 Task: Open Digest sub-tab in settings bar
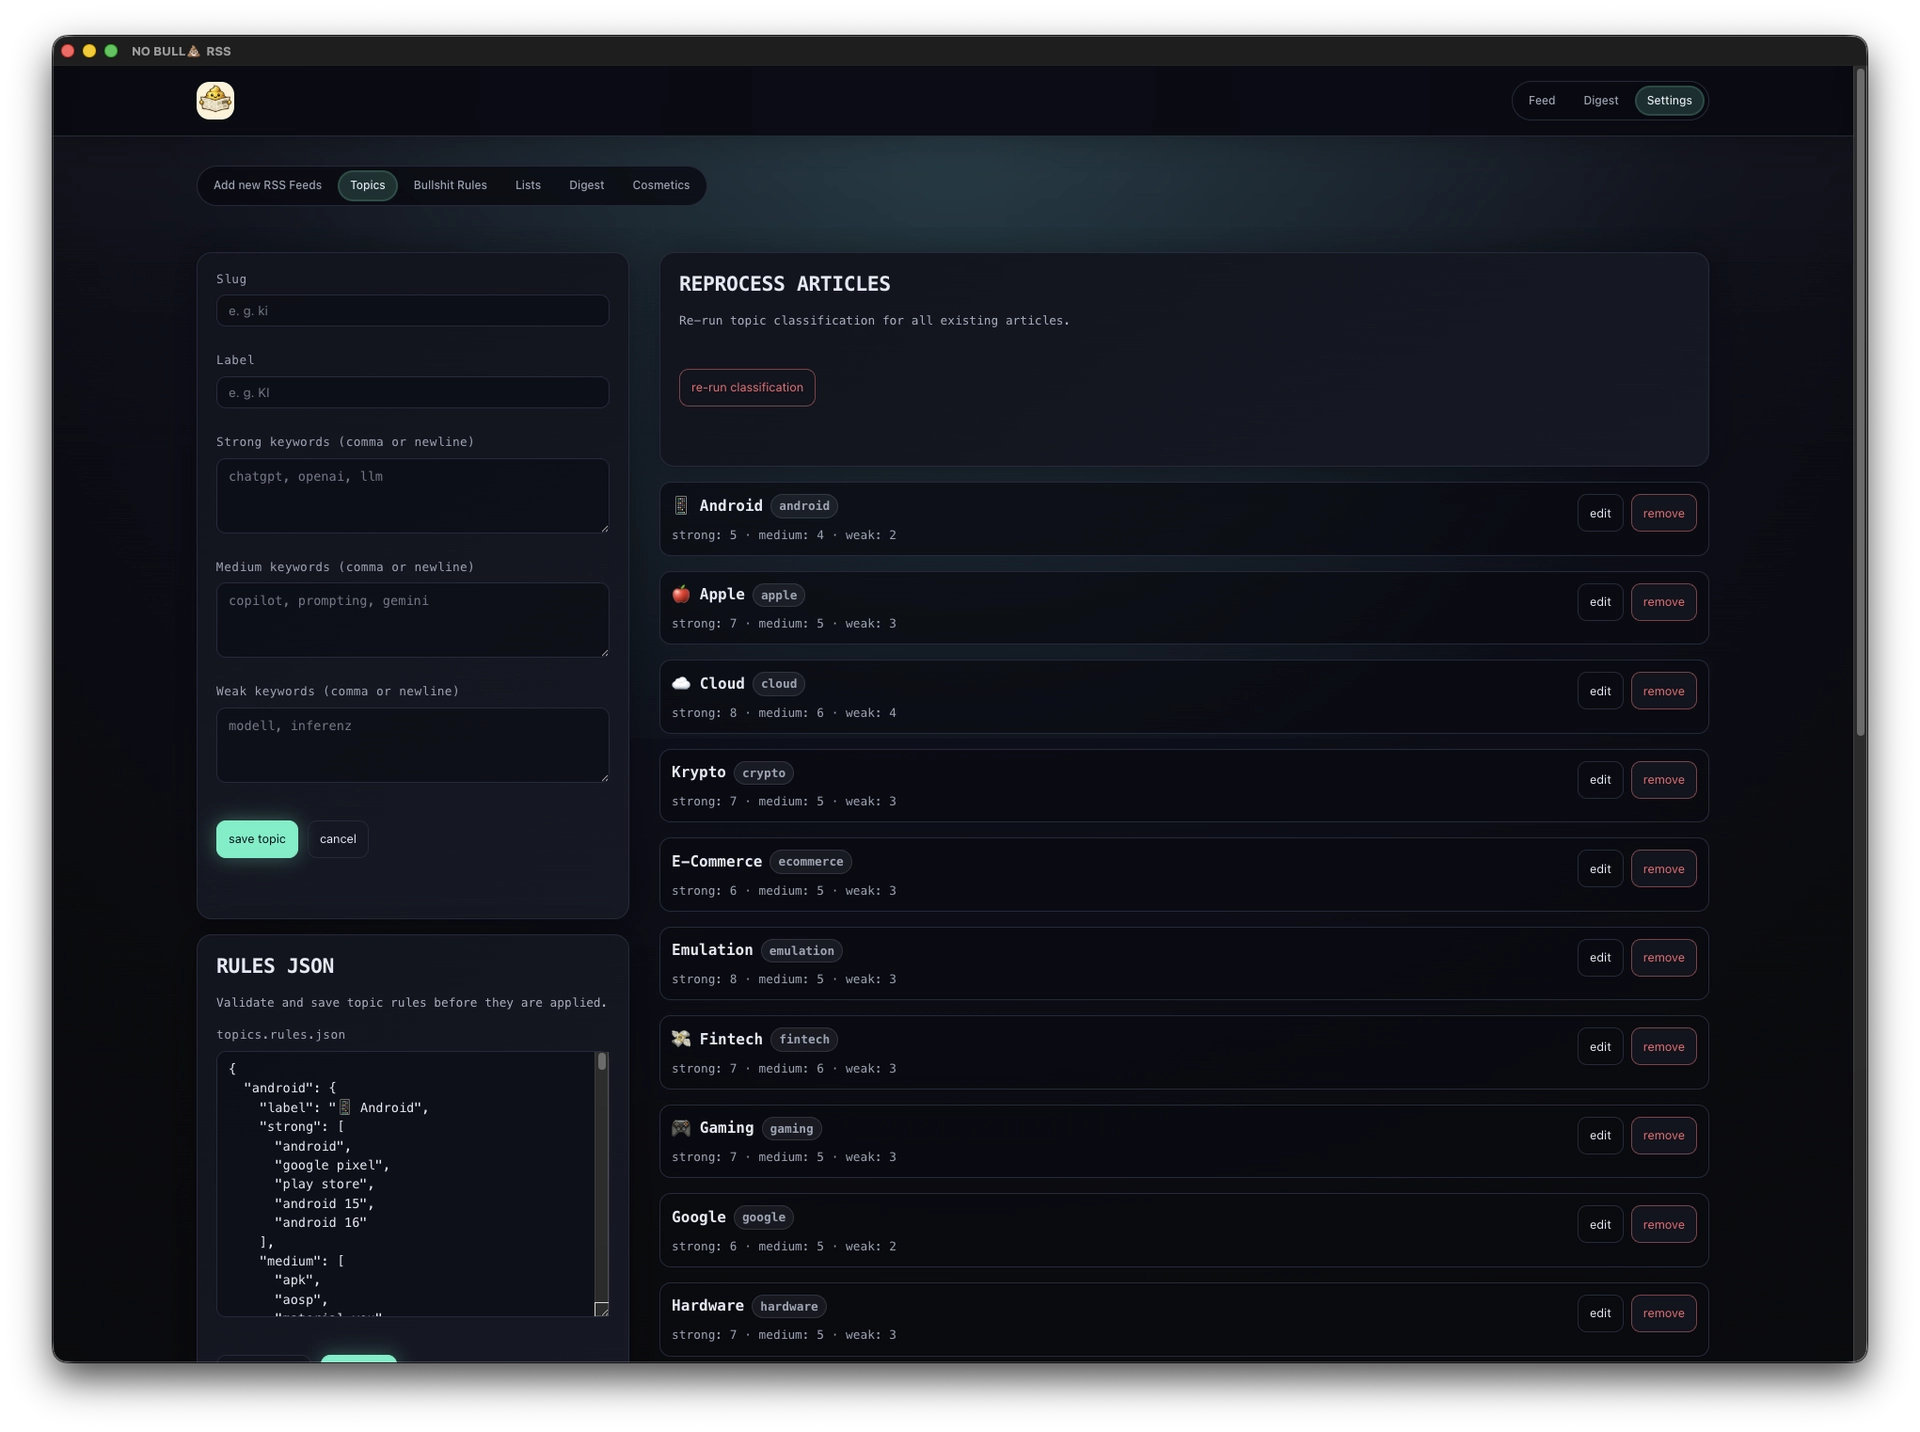[x=586, y=185]
